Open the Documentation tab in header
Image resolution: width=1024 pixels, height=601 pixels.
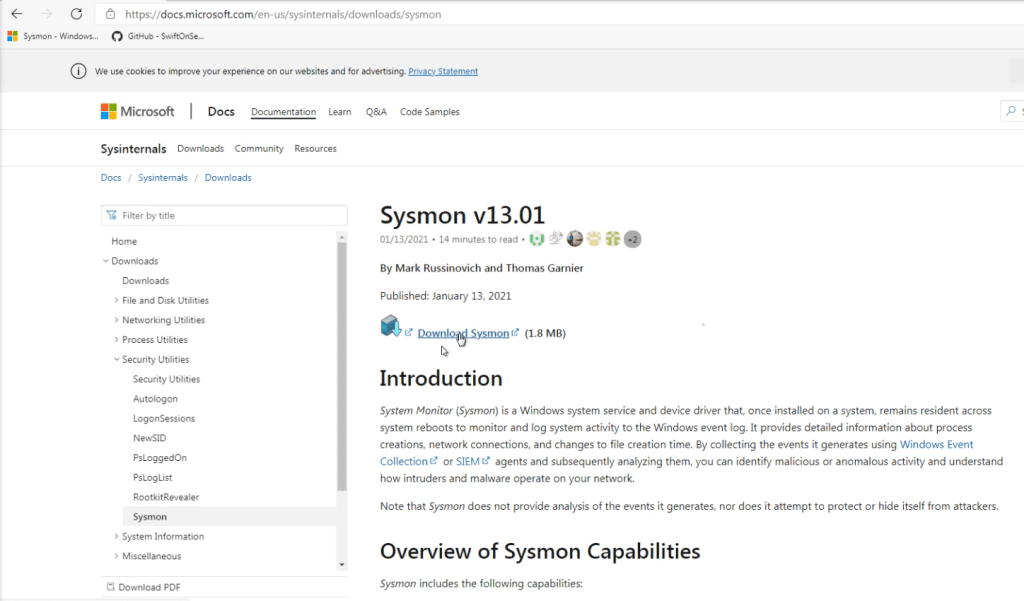click(283, 112)
